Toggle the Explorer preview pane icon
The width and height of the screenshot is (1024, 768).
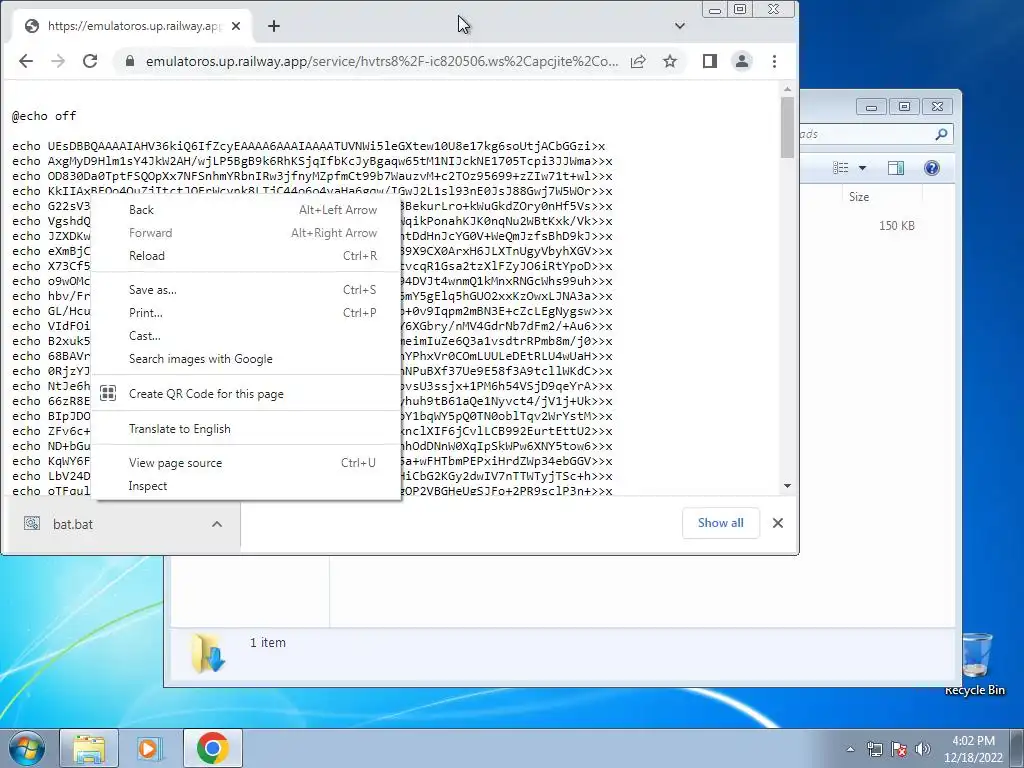point(896,168)
